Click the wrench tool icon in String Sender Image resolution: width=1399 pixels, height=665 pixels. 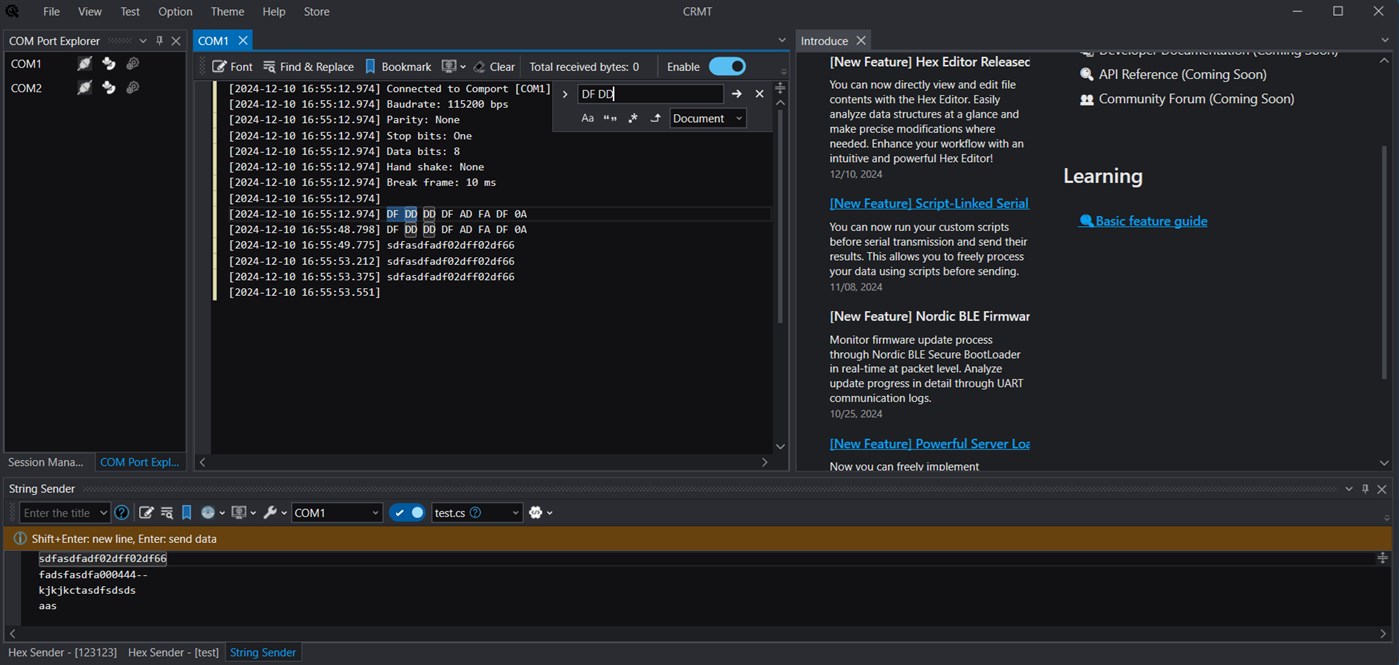coord(270,513)
